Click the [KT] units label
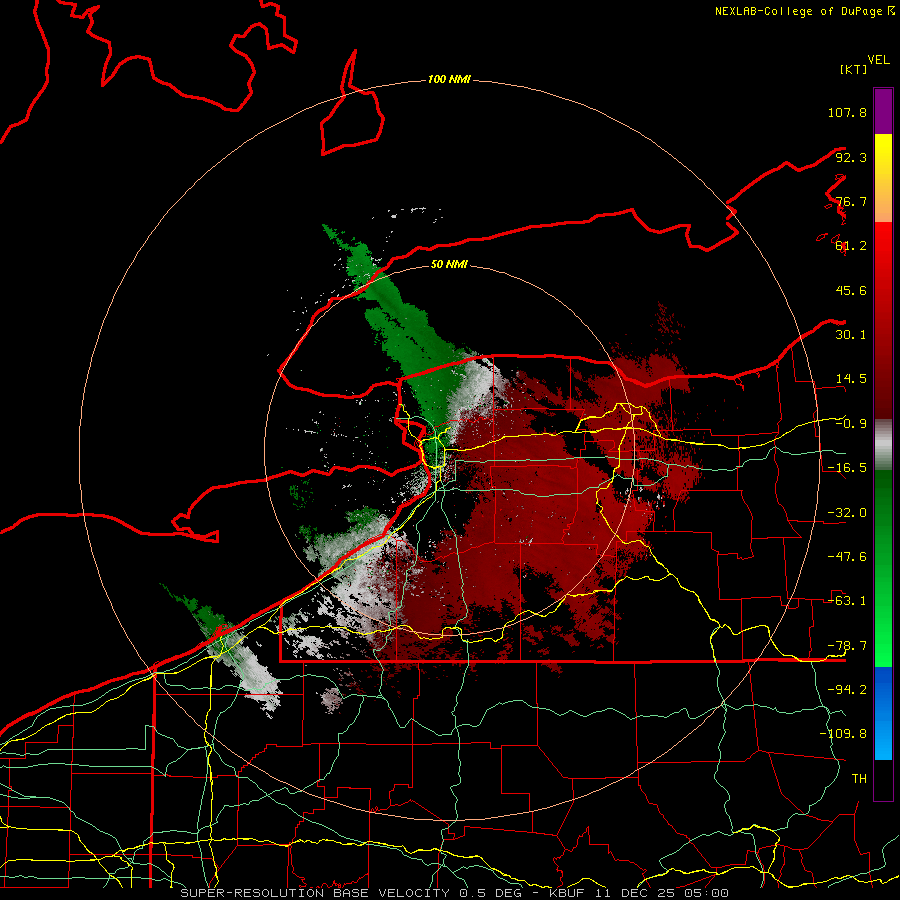 (x=853, y=69)
